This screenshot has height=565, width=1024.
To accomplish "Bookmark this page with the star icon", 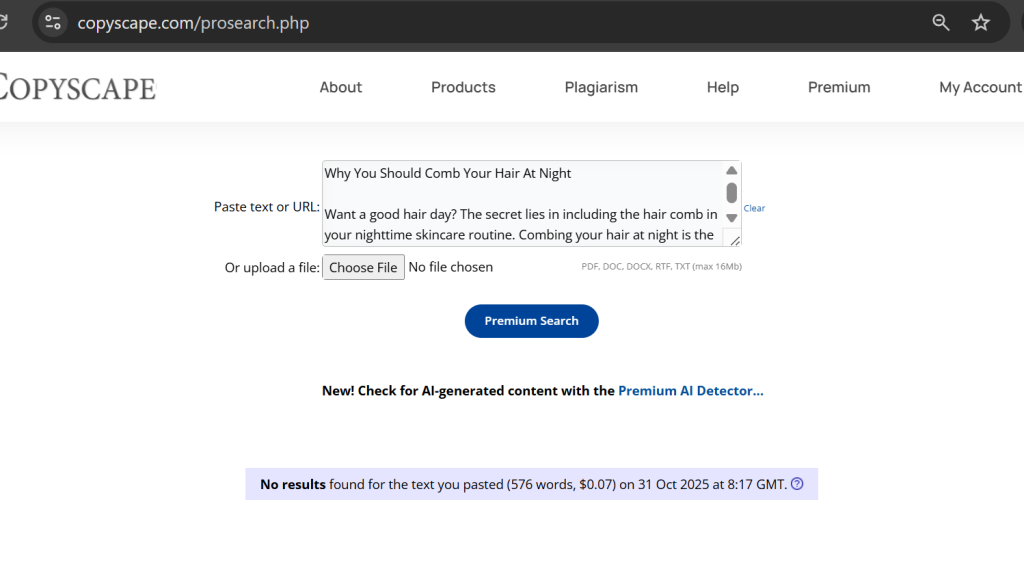I will (x=980, y=22).
